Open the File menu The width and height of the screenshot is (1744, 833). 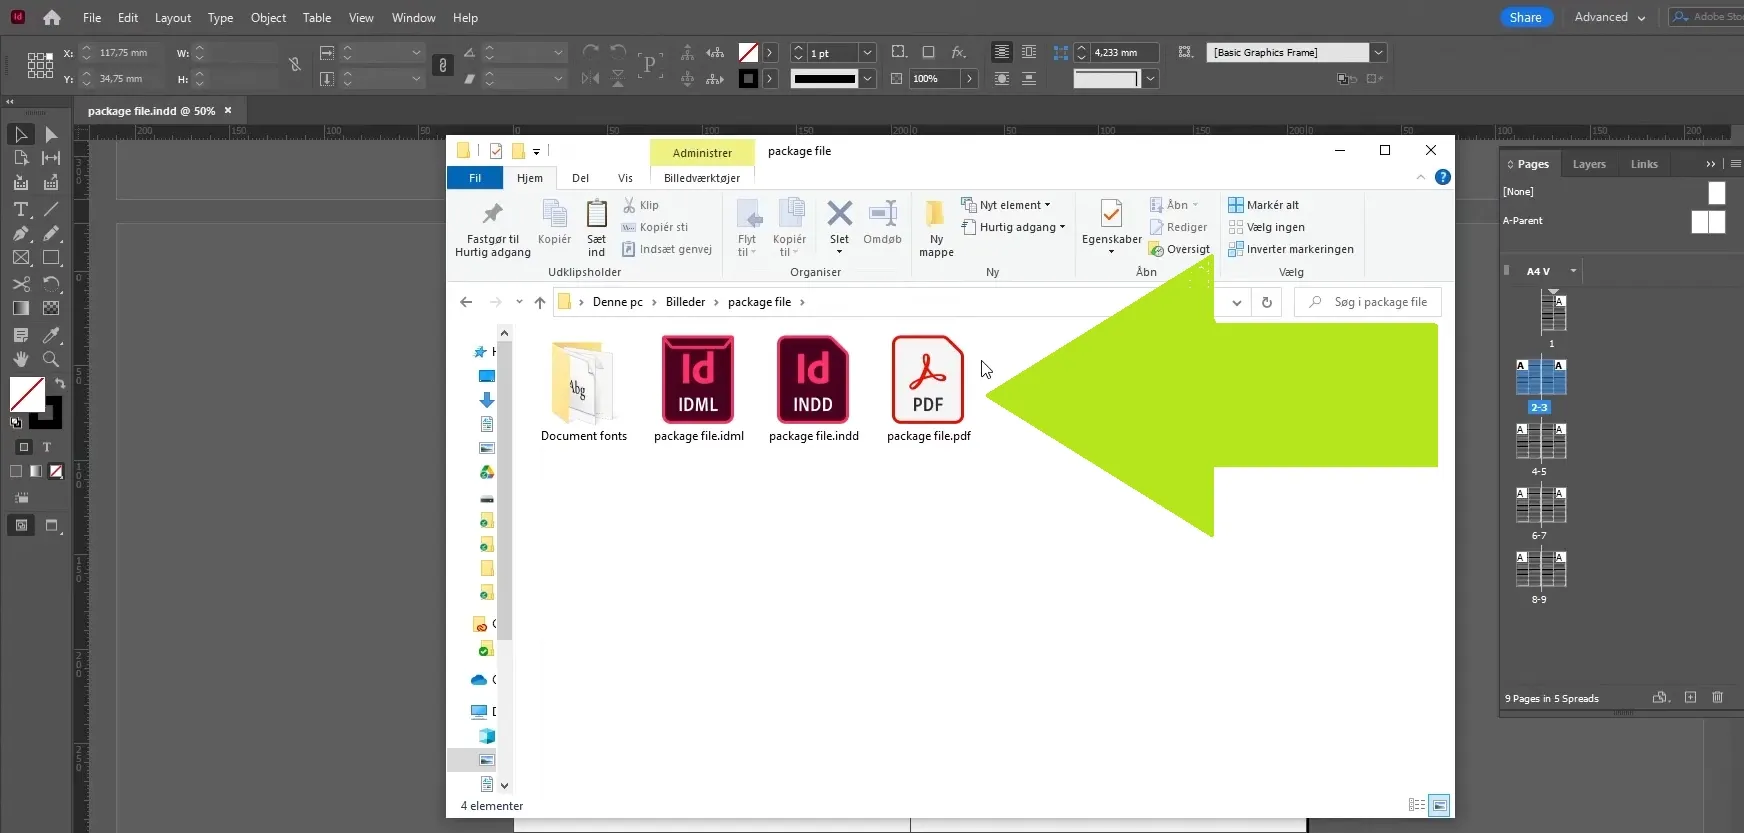pyautogui.click(x=92, y=18)
